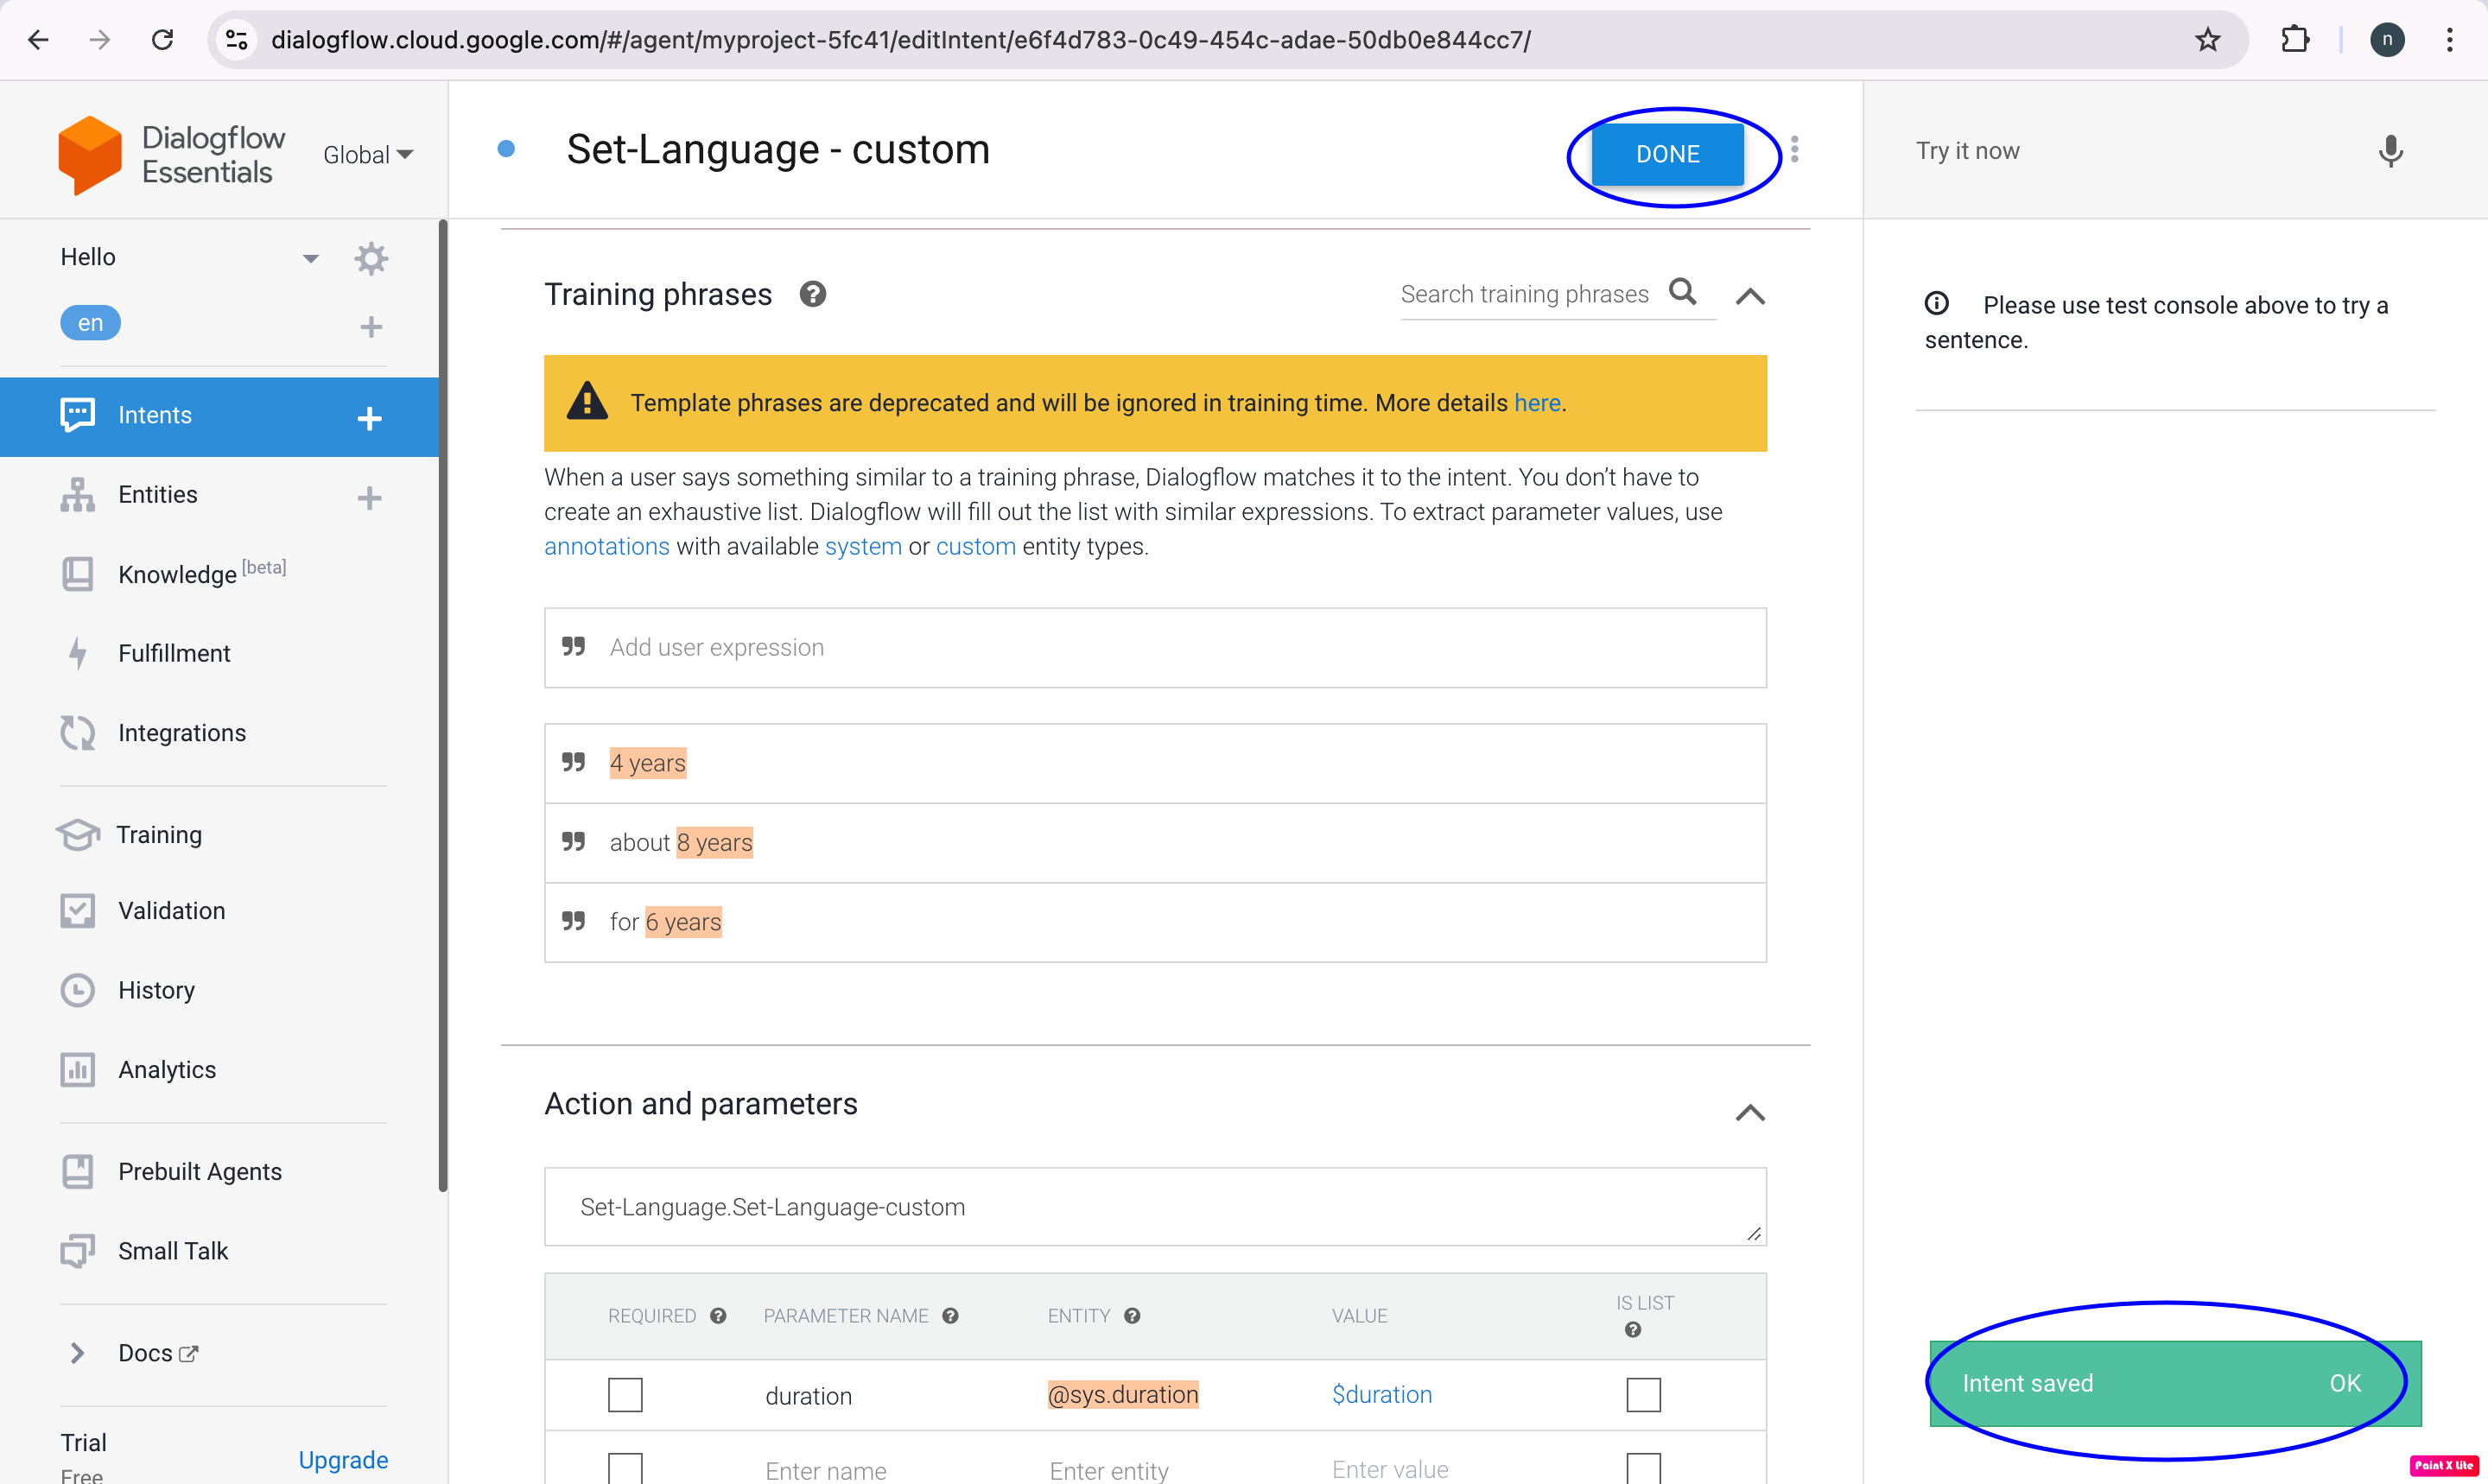Toggle the IS LIST checkbox for duration
Screen dimensions: 2488x1484
click(1643, 1393)
